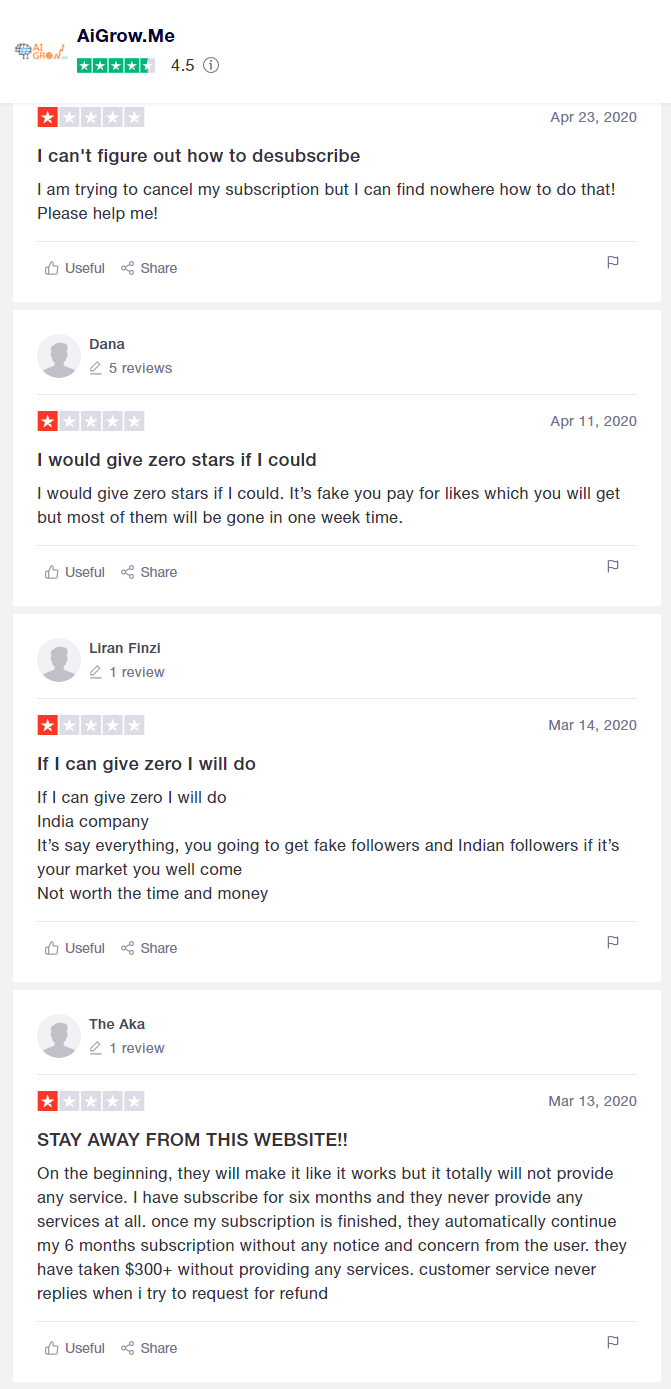Share Liran Finzi's review
Viewport: 671px width, 1389px height.
coord(149,948)
